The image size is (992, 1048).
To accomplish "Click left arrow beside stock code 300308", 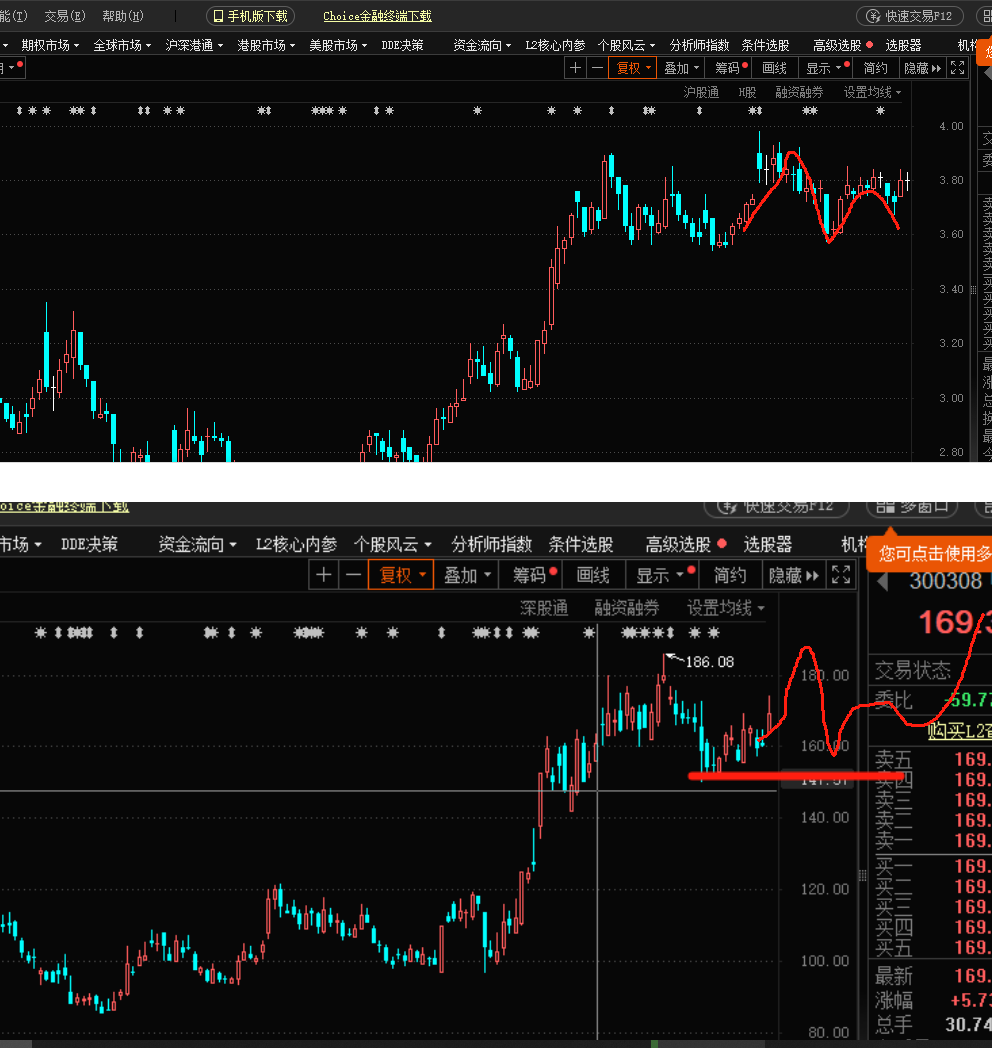I will 883,581.
